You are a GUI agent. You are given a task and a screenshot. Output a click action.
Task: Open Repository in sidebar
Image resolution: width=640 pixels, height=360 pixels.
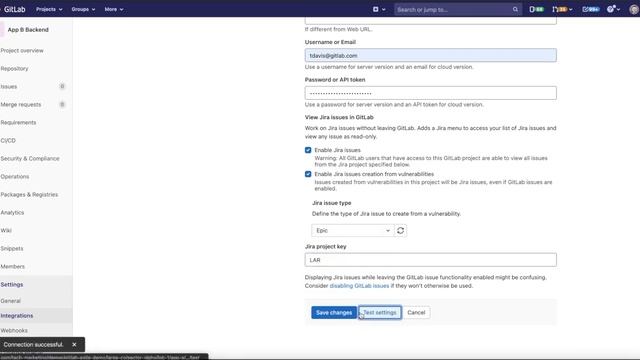click(x=15, y=69)
